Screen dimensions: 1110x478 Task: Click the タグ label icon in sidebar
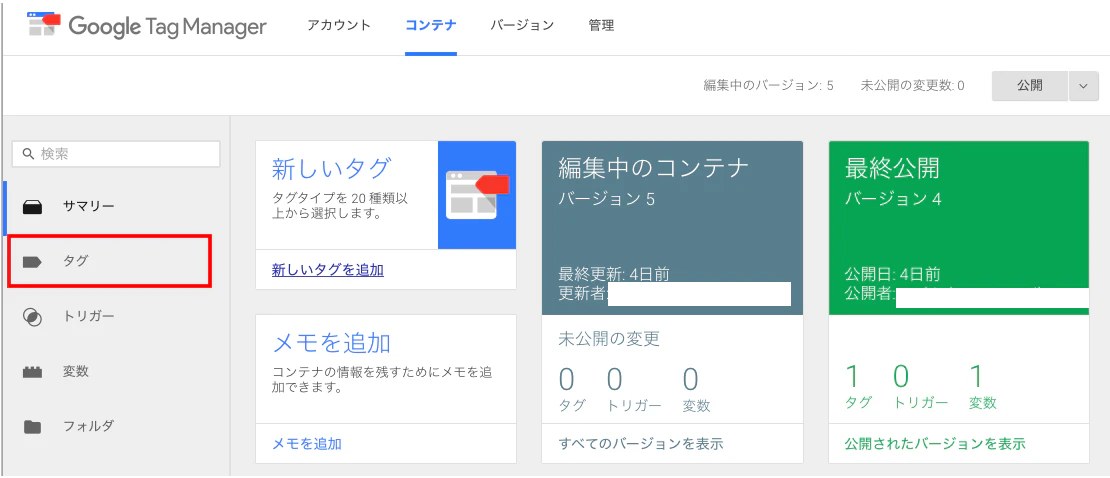pyautogui.click(x=33, y=262)
